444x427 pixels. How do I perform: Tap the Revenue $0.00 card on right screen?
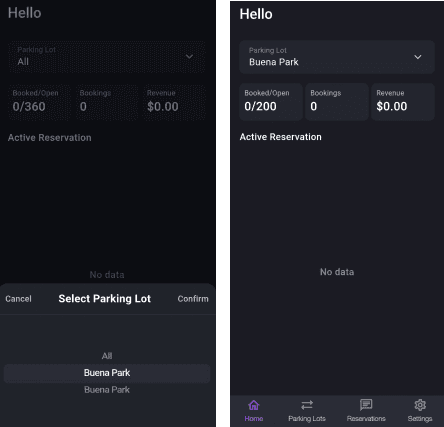403,101
